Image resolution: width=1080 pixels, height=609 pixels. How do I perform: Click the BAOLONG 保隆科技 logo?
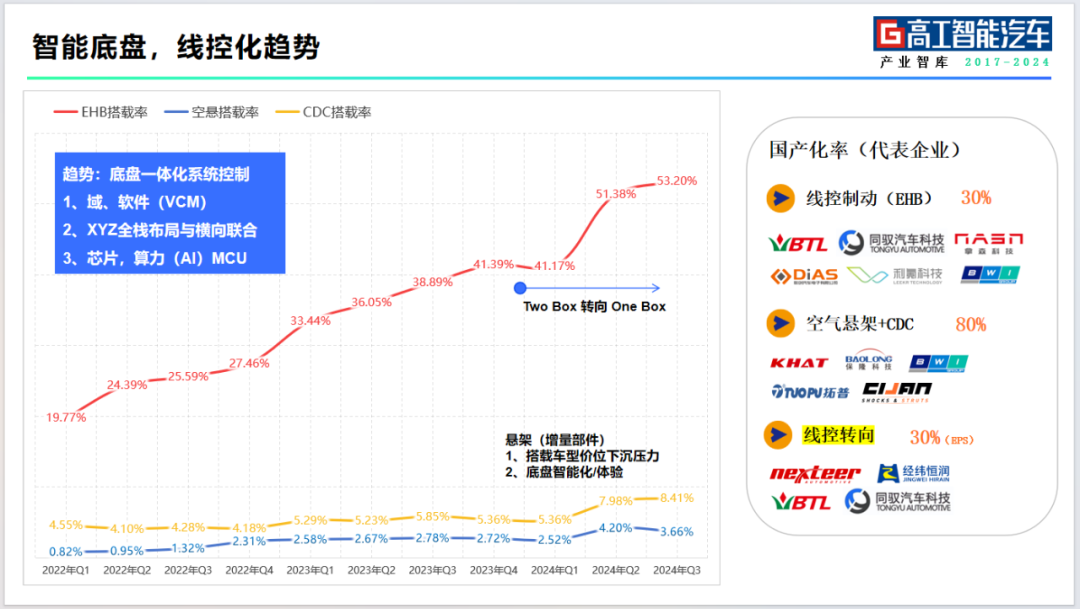tap(869, 361)
